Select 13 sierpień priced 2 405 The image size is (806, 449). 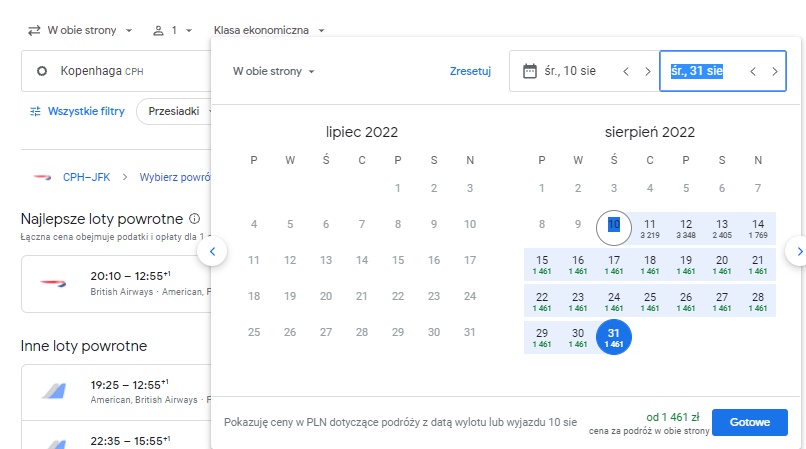[722, 228]
